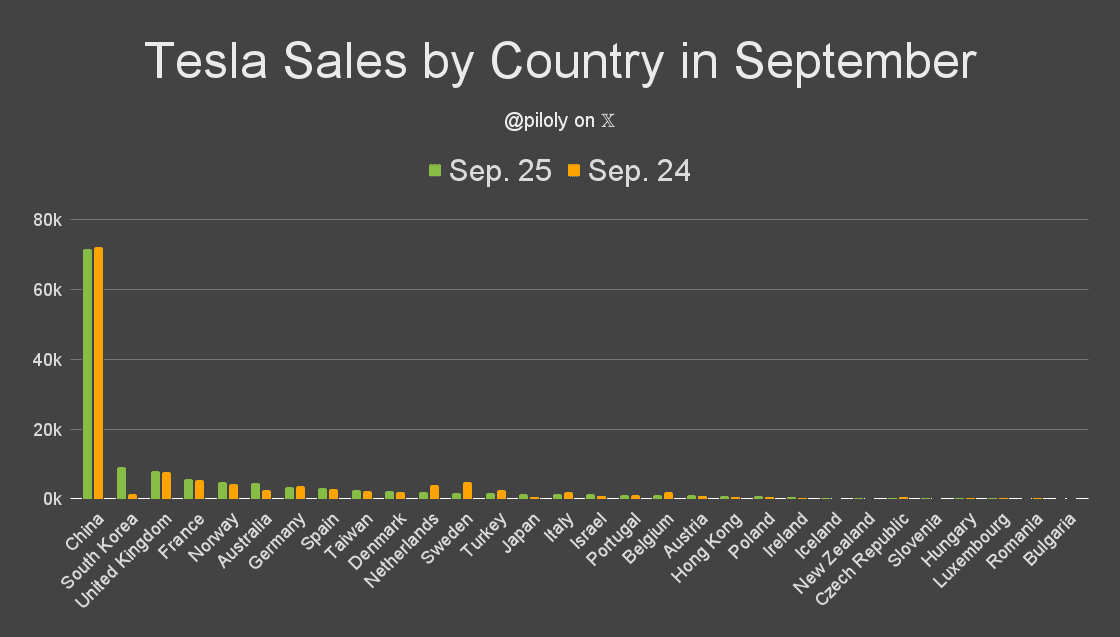Viewport: 1120px width, 637px height.
Task: Click the green Sep. 25 legend swatch
Action: [x=435, y=171]
